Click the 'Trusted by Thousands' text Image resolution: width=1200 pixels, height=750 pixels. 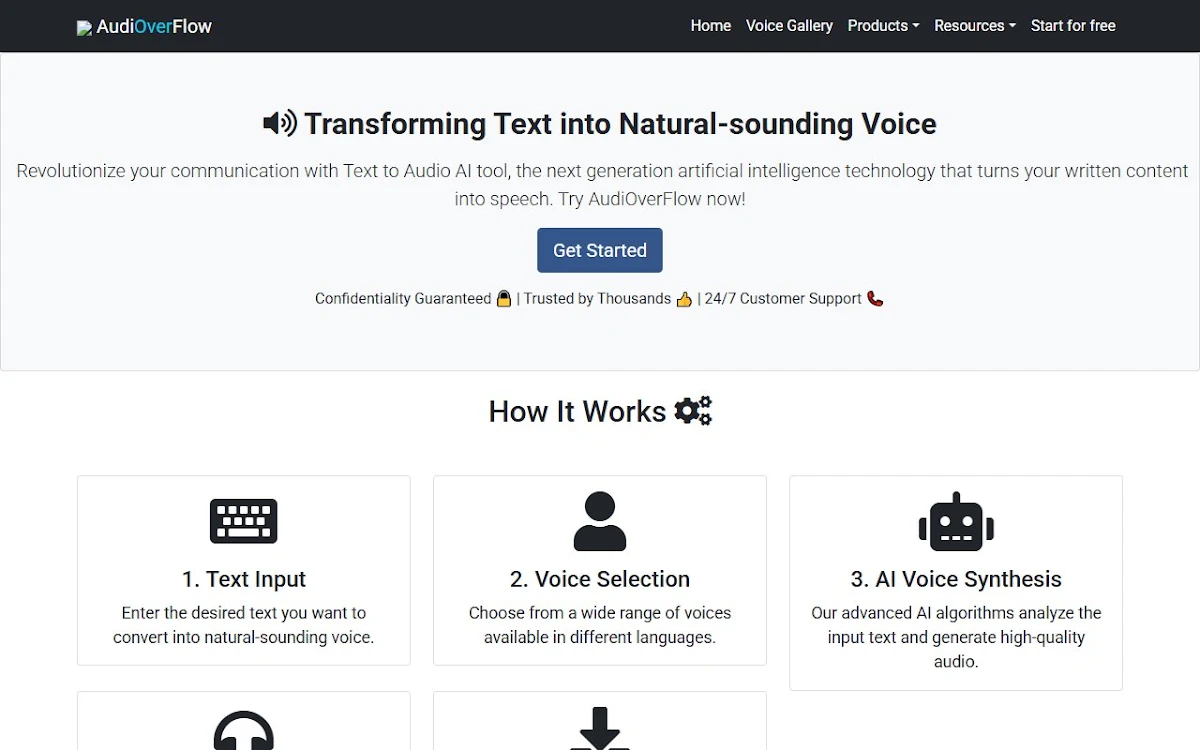point(597,298)
